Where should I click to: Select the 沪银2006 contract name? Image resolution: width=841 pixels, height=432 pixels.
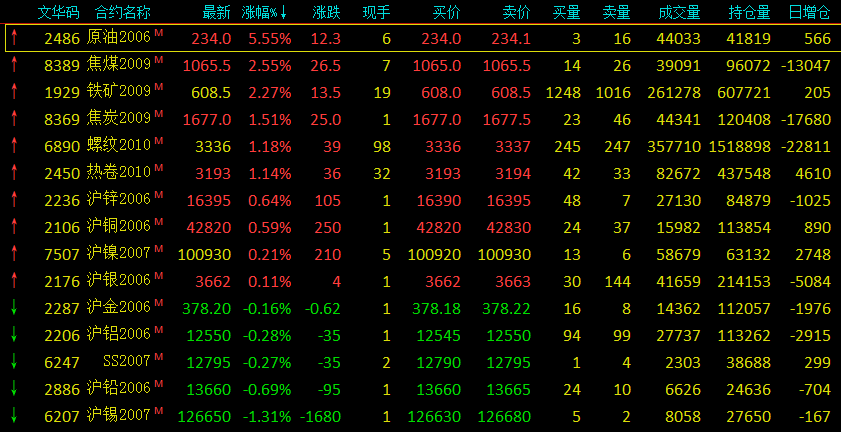click(x=119, y=281)
